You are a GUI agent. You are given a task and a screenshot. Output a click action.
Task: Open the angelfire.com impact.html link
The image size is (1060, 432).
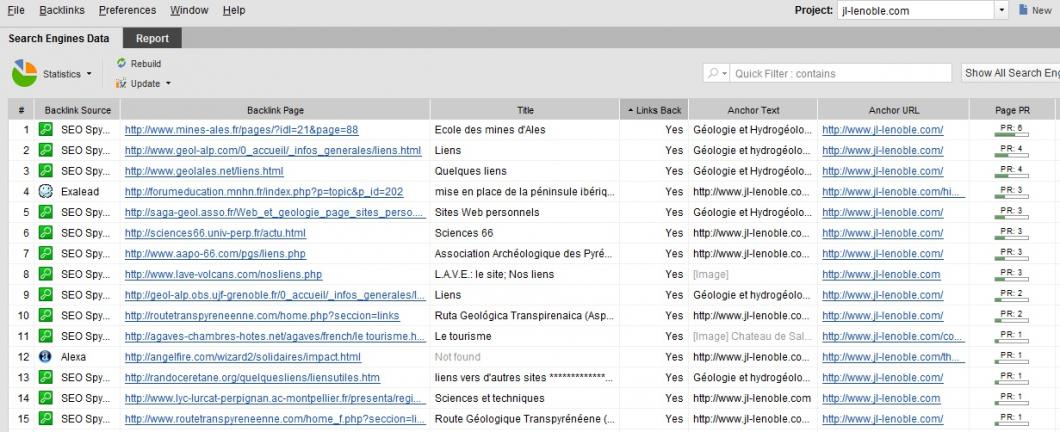pos(243,357)
